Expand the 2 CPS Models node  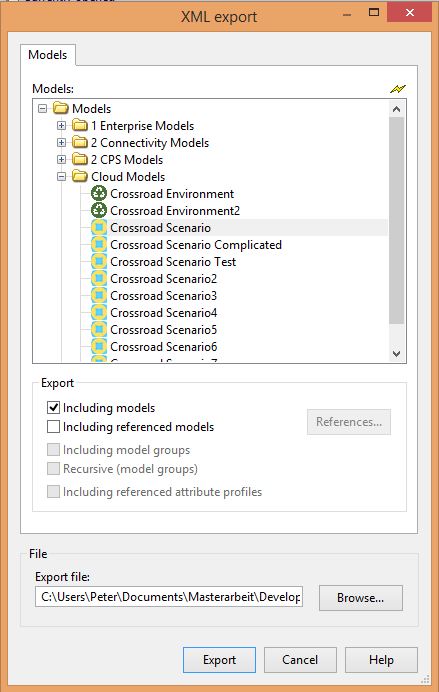click(61, 159)
